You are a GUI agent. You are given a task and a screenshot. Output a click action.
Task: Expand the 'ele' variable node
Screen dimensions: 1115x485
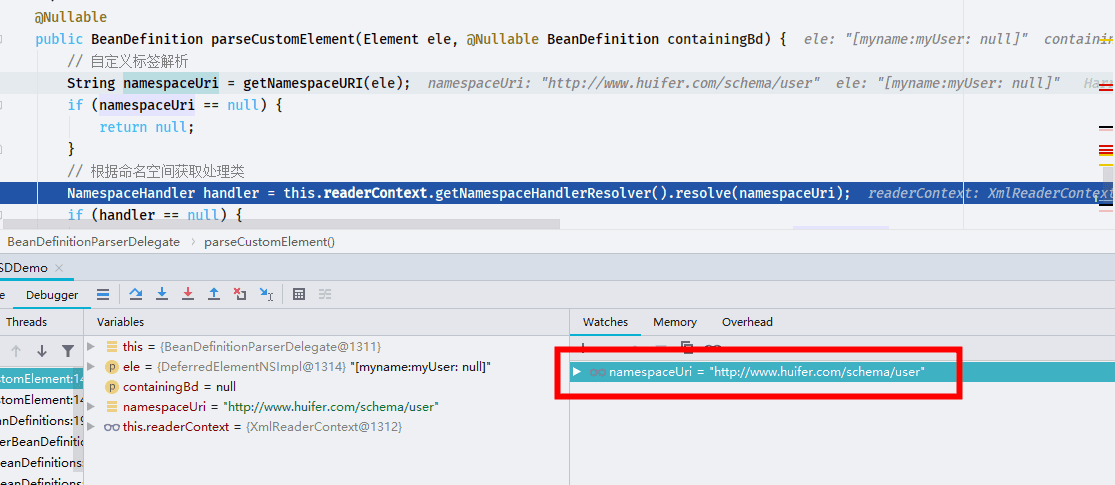click(x=91, y=367)
